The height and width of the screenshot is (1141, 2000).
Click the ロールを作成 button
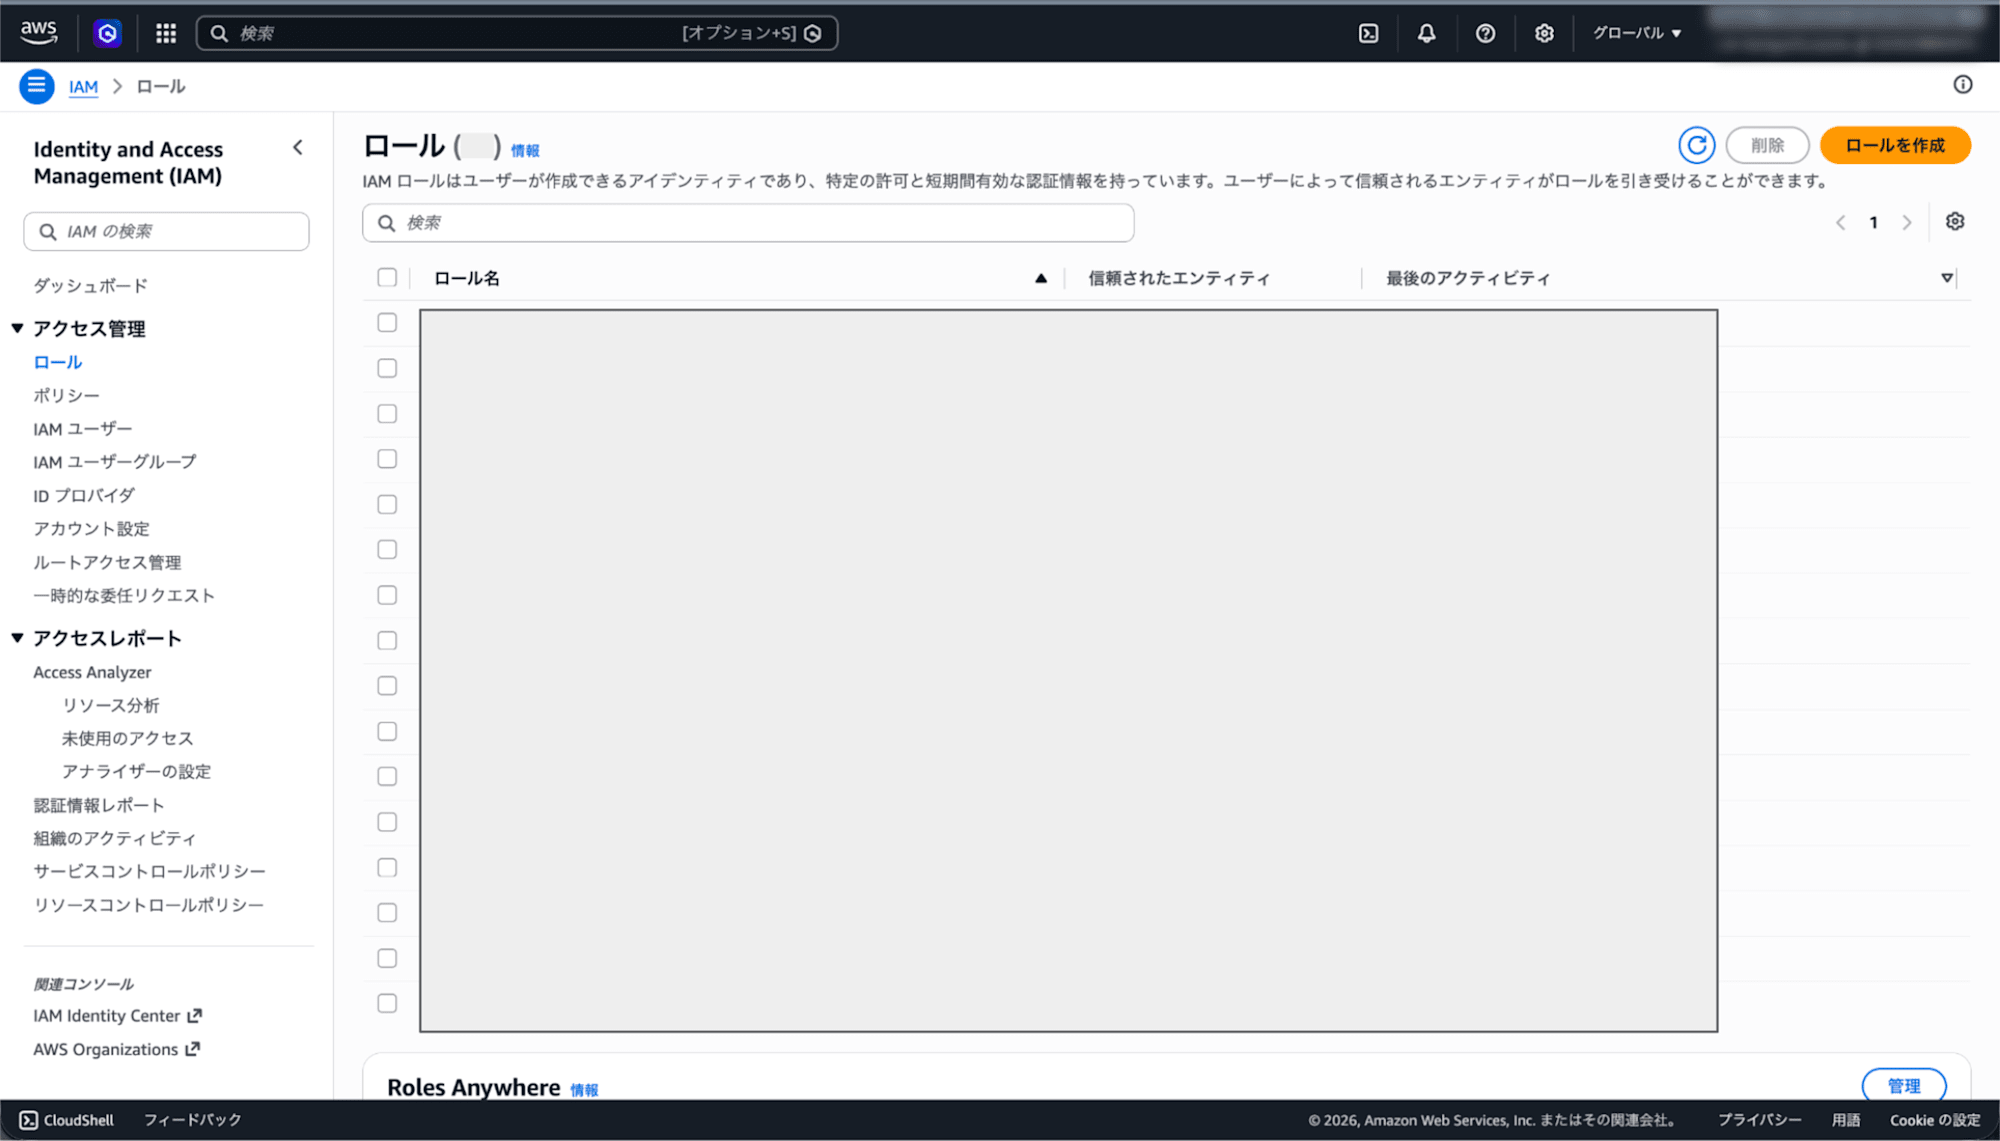tap(1895, 146)
